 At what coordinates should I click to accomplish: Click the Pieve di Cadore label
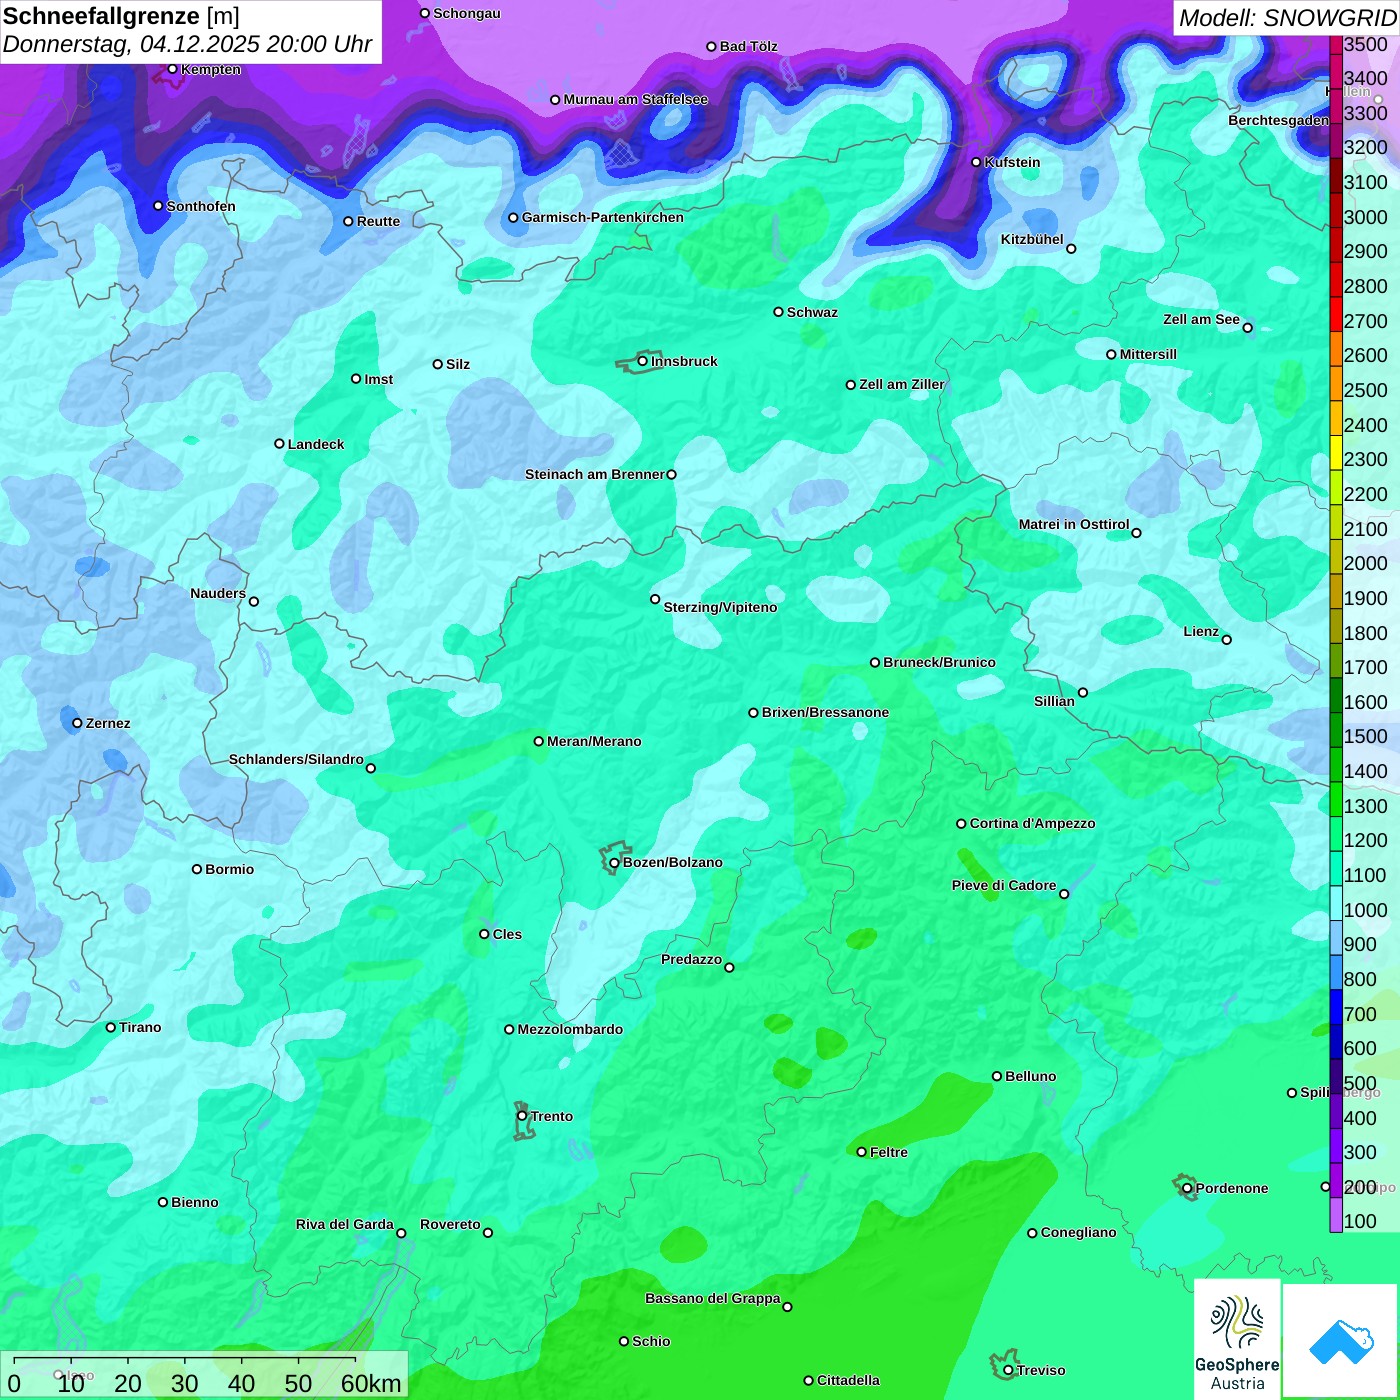1004,885
